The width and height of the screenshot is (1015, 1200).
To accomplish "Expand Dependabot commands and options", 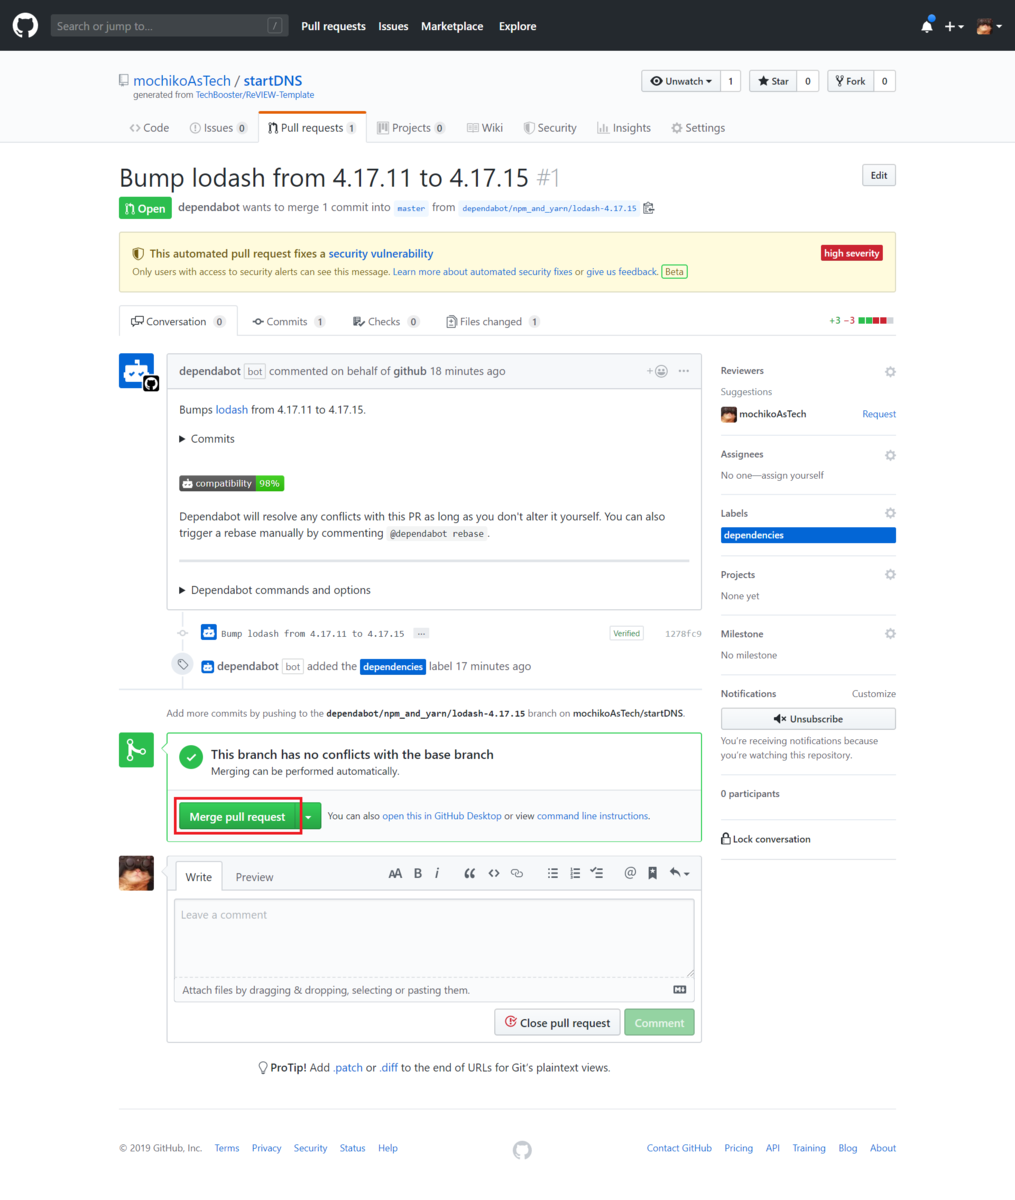I will click(275, 590).
